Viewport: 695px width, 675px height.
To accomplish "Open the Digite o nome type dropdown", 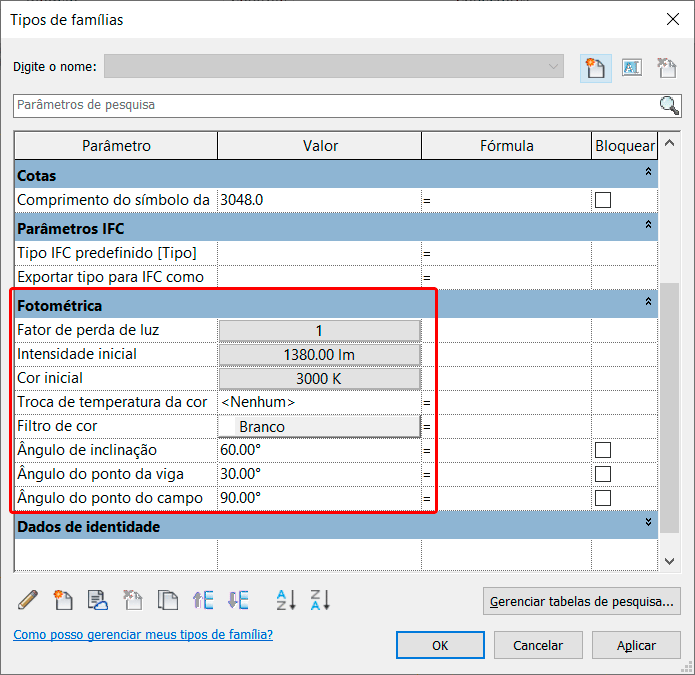I will 334,66.
